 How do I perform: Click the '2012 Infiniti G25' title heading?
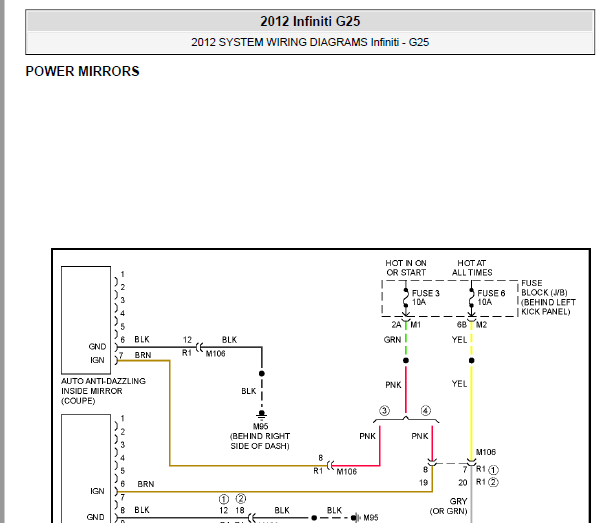[x=310, y=21]
